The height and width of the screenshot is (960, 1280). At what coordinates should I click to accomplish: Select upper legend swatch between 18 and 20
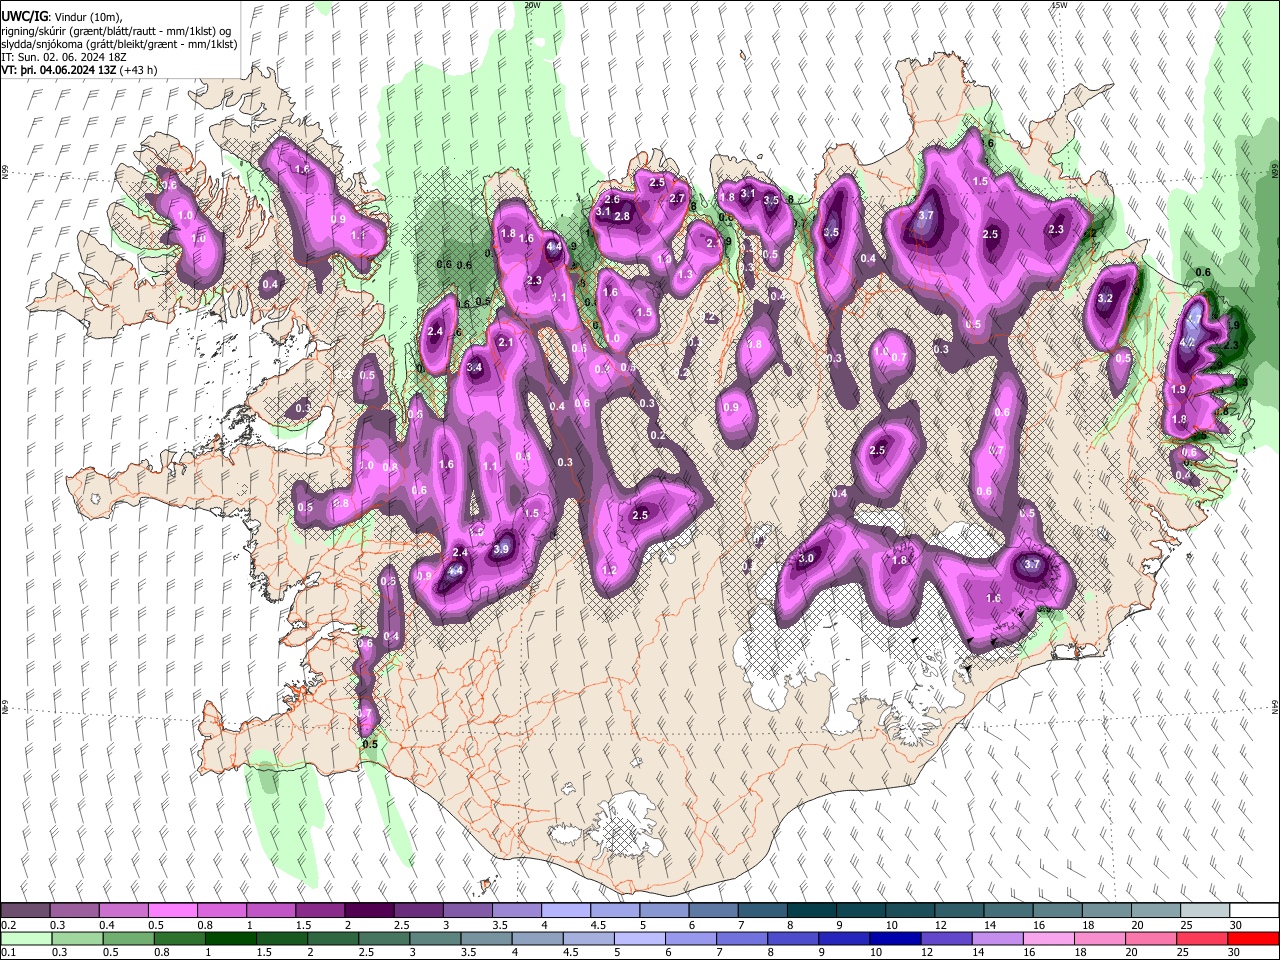click(1107, 910)
